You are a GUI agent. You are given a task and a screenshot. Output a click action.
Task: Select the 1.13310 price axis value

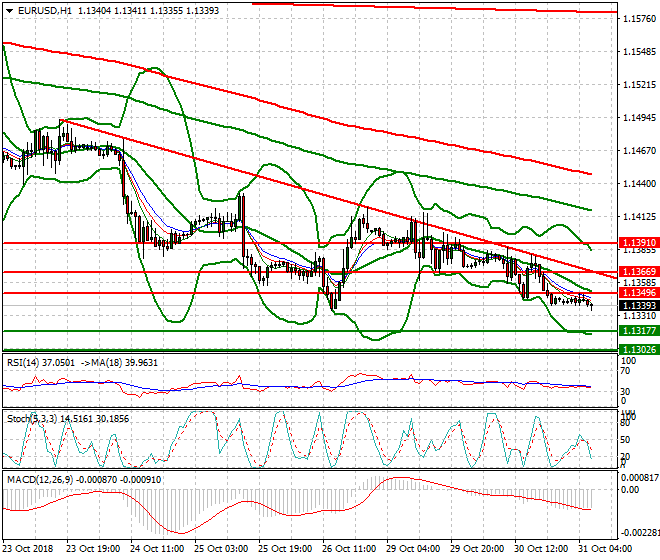639,316
